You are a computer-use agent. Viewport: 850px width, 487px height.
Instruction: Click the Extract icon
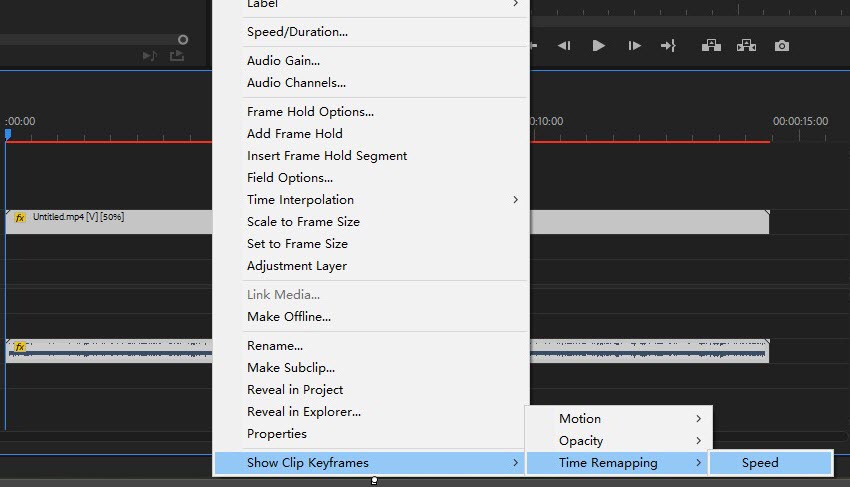pyautogui.click(x=746, y=46)
